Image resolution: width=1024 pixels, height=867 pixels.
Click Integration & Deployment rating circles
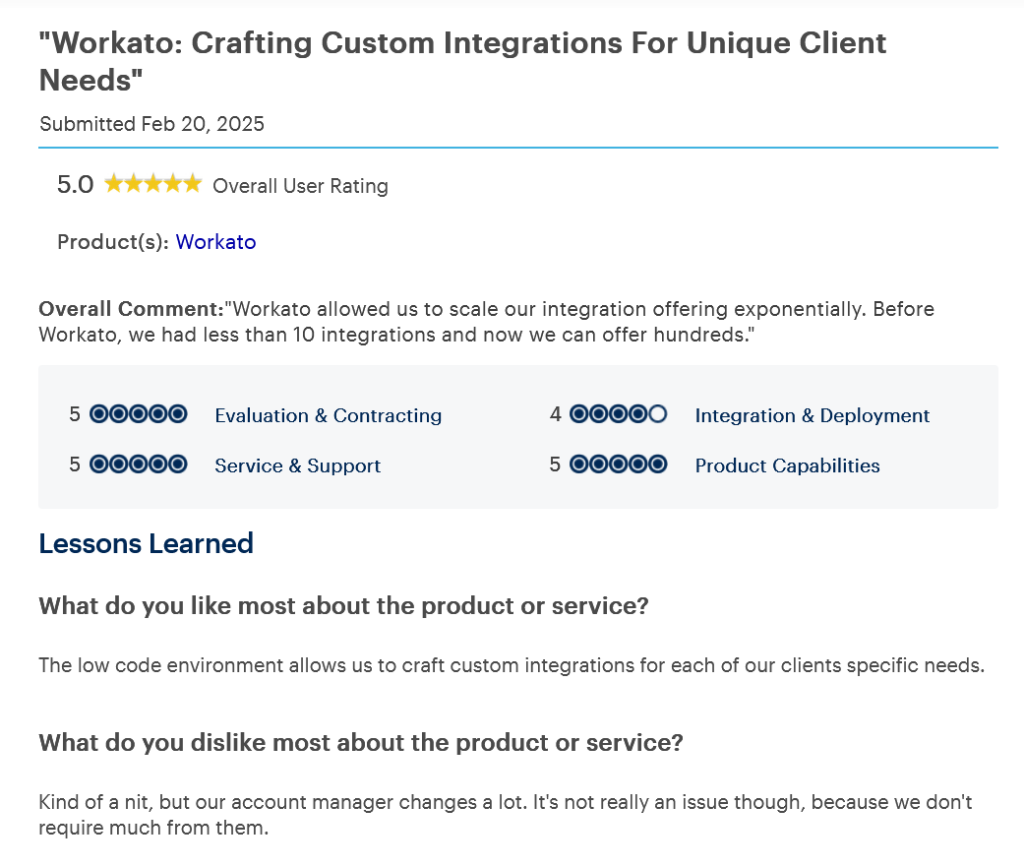tap(618, 414)
